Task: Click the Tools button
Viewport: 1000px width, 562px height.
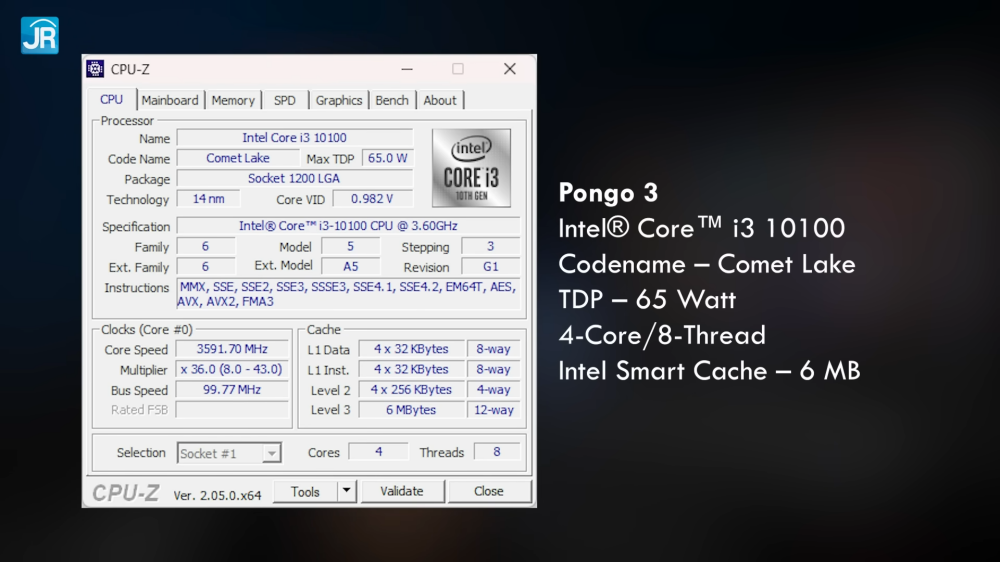Action: pyautogui.click(x=305, y=492)
